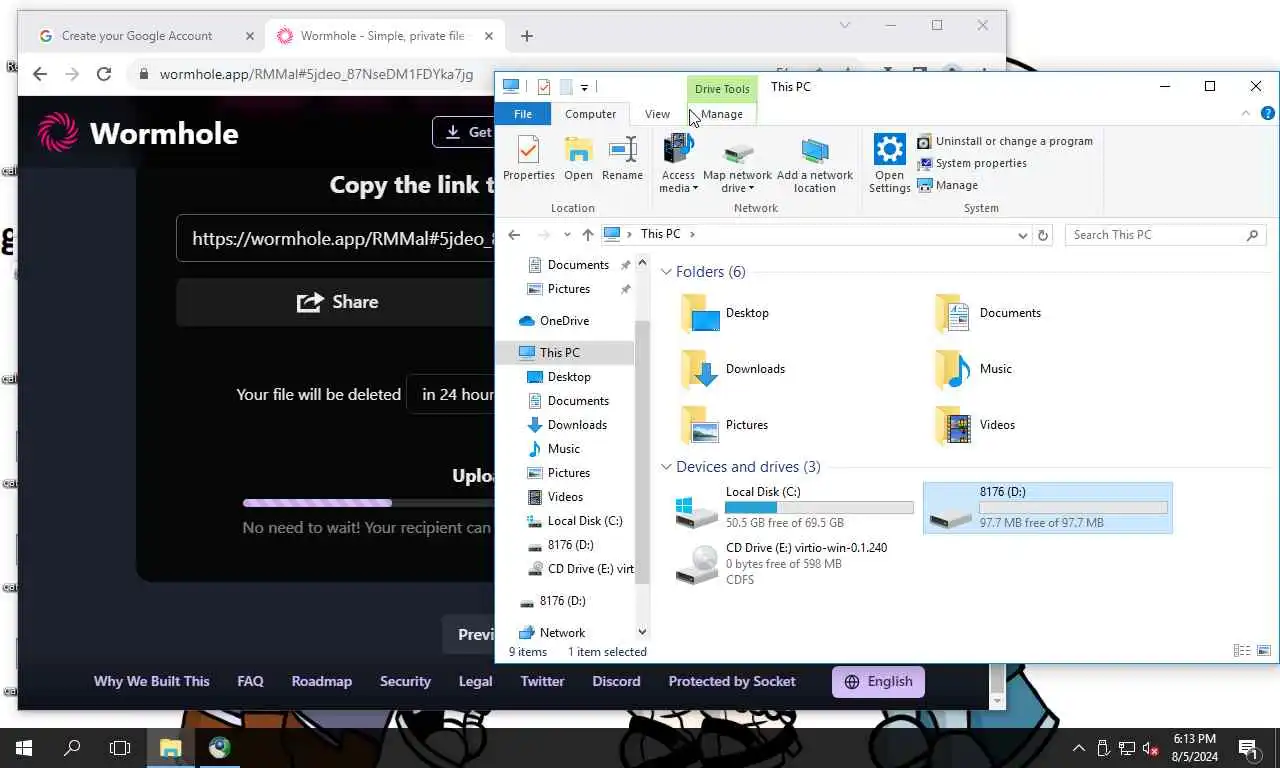Click the File Explorer taskbar icon

pyautogui.click(x=170, y=748)
